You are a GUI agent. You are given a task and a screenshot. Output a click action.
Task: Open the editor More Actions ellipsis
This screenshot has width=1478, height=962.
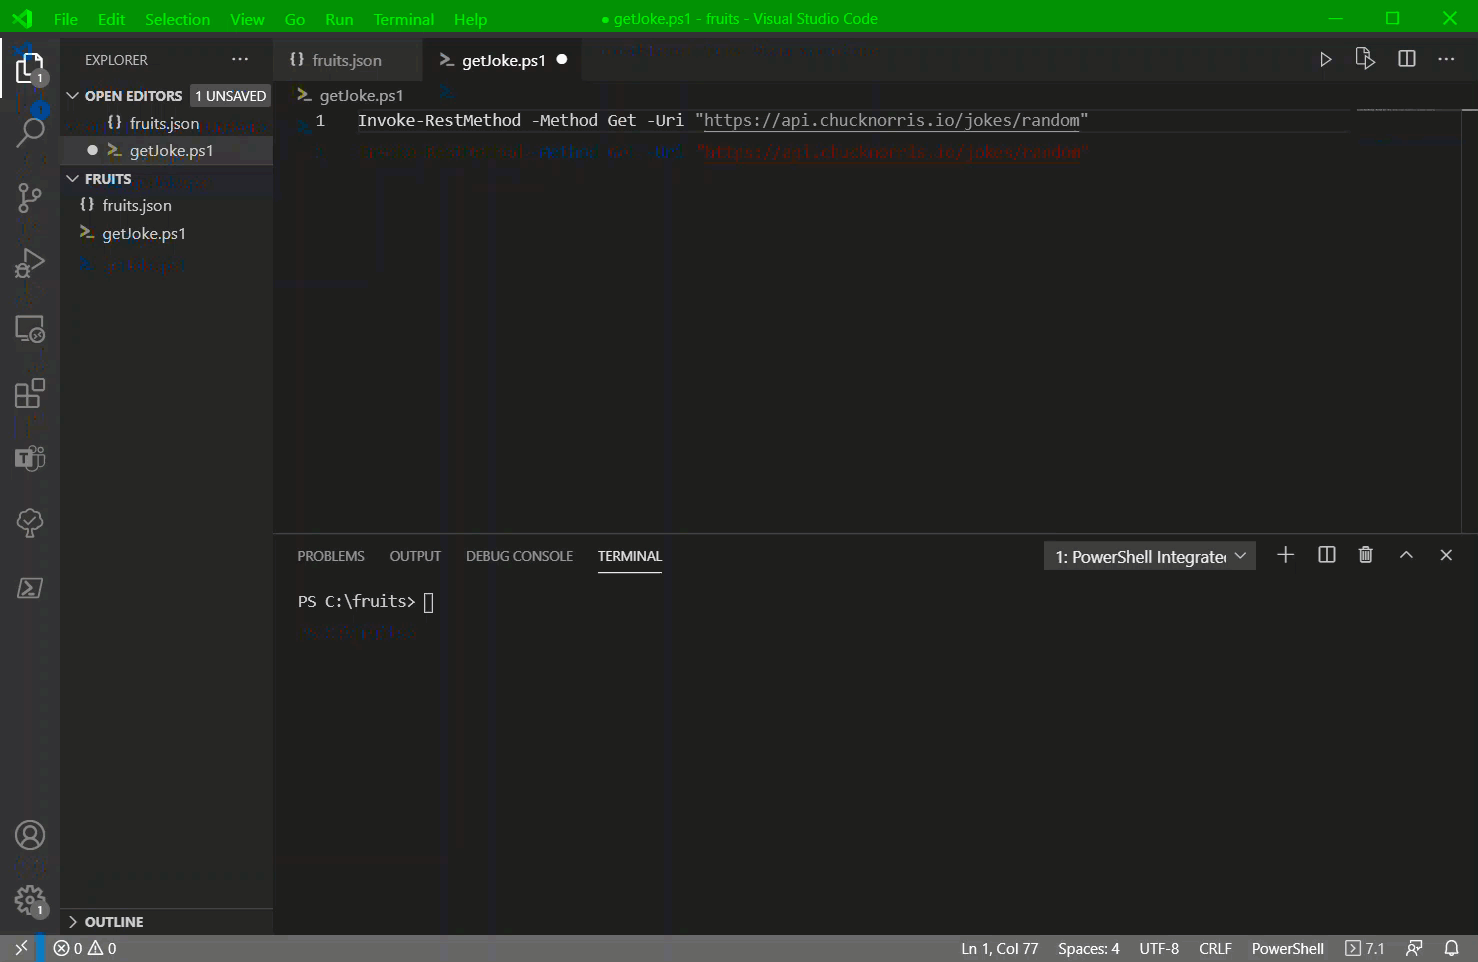pyautogui.click(x=1446, y=59)
